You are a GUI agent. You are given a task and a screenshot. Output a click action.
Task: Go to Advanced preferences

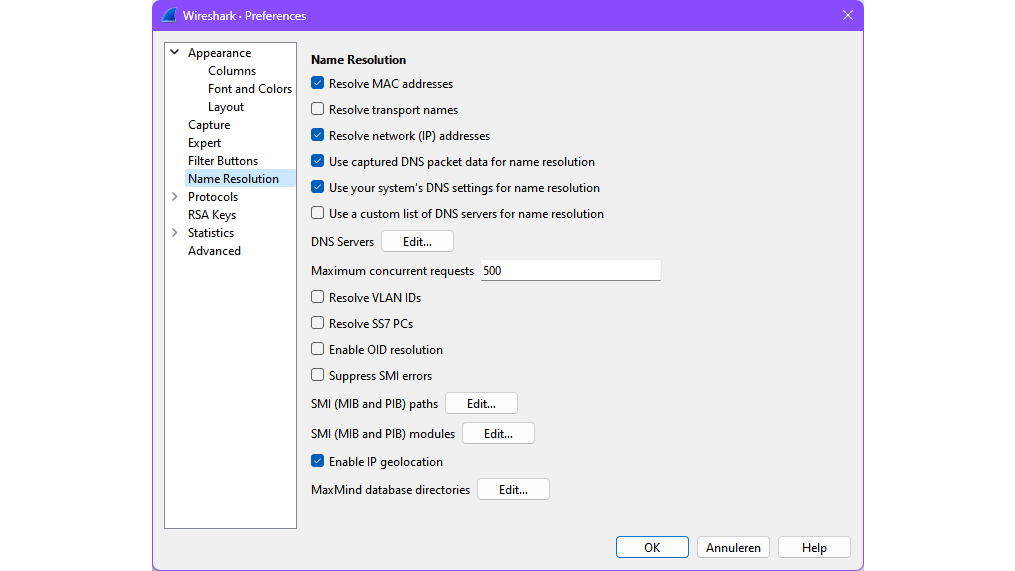(x=214, y=251)
